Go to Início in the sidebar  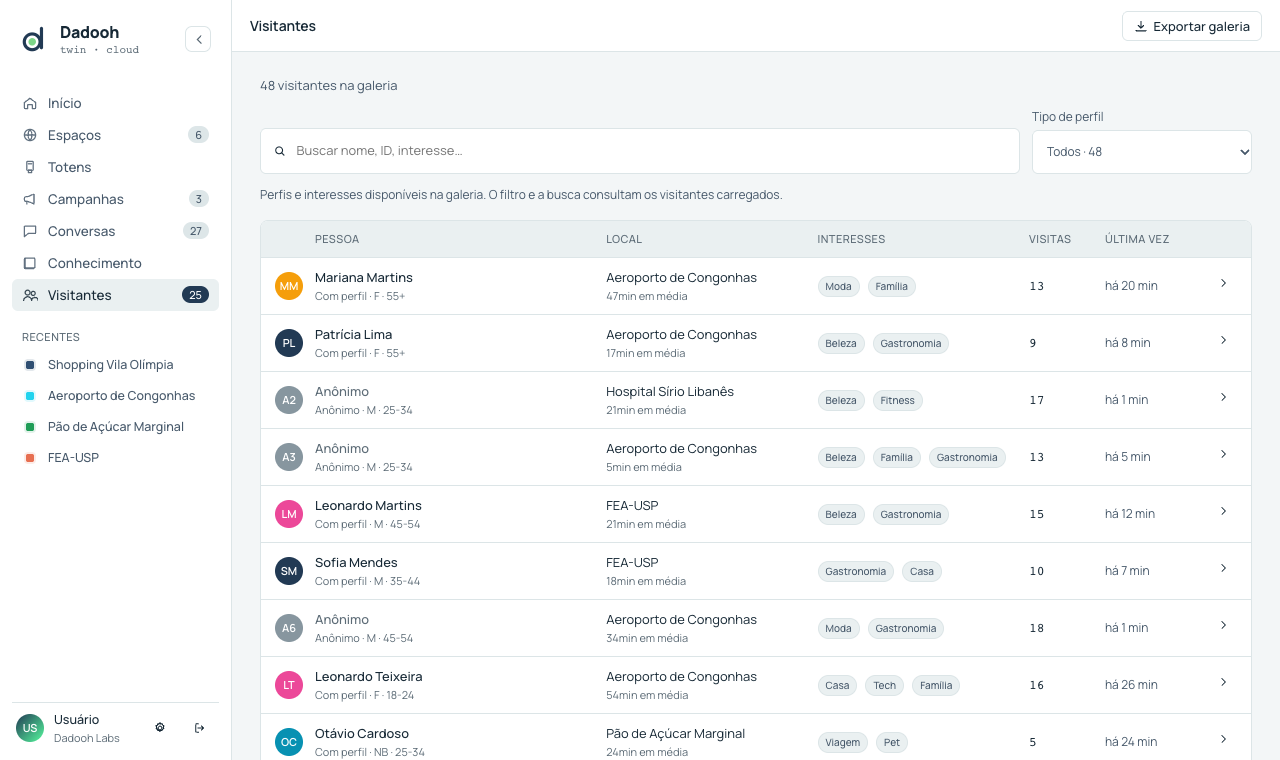click(x=115, y=103)
